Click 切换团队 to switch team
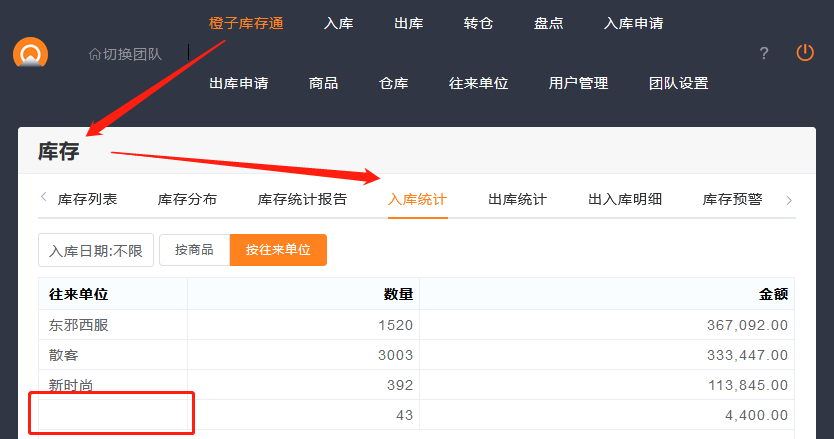This screenshot has height=439, width=834. 125,54
